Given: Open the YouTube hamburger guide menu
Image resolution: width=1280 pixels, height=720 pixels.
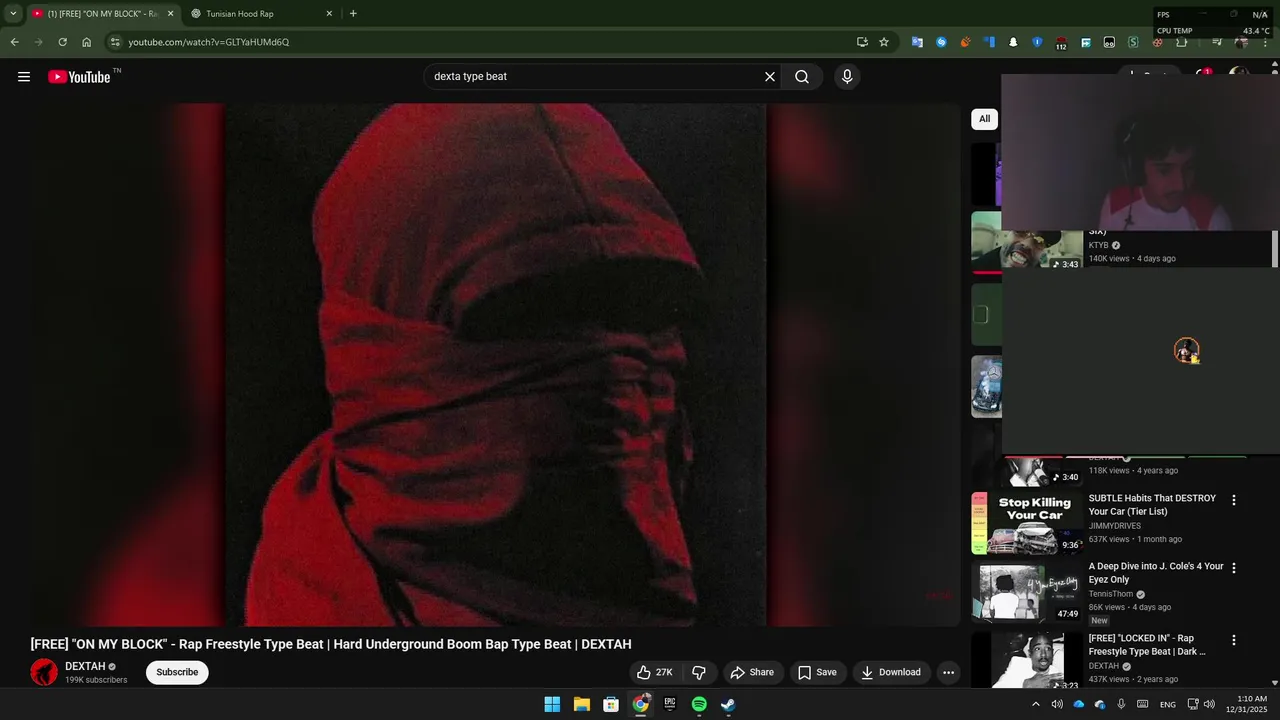Looking at the screenshot, I should click(x=24, y=77).
